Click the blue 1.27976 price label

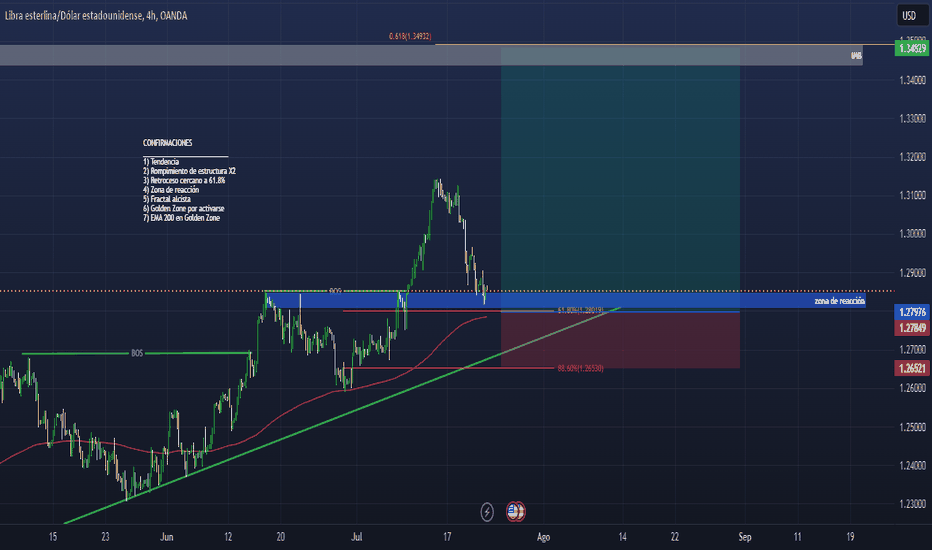point(912,312)
